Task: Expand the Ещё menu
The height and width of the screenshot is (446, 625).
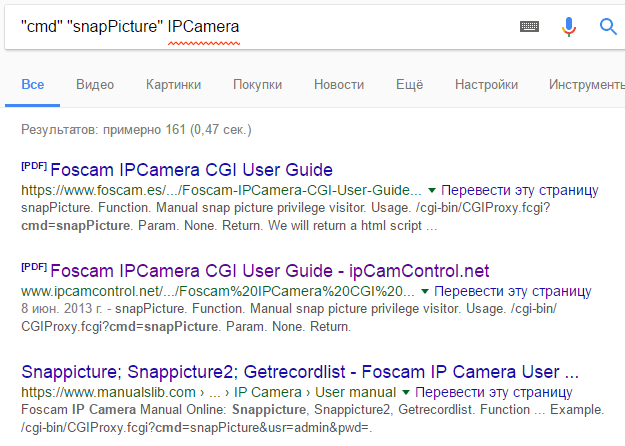Action: pos(409,85)
